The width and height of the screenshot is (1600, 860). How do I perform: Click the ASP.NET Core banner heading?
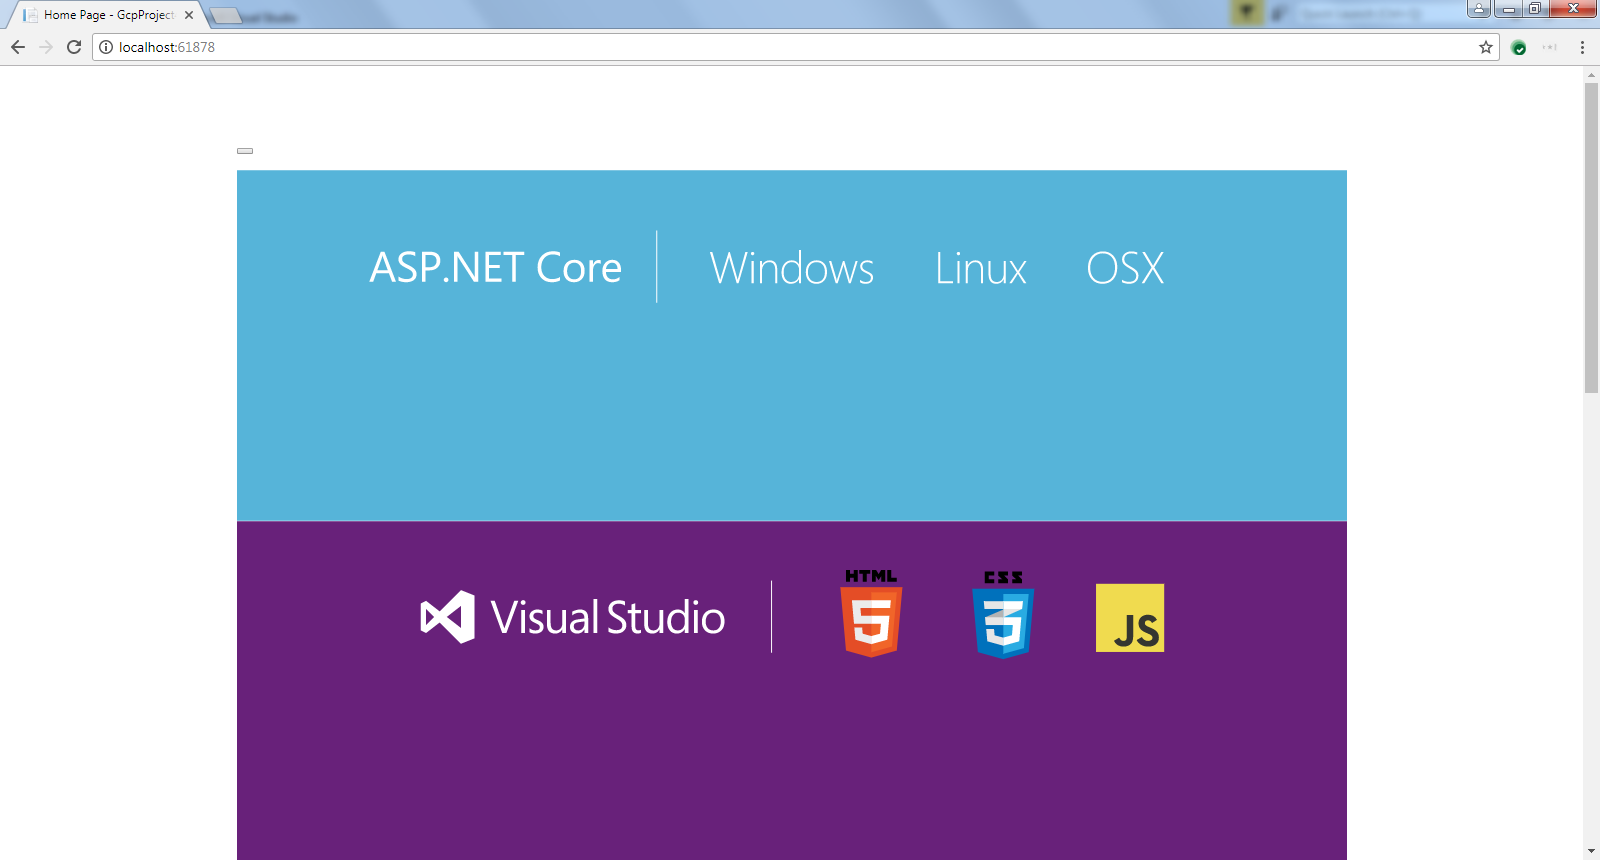click(x=496, y=268)
